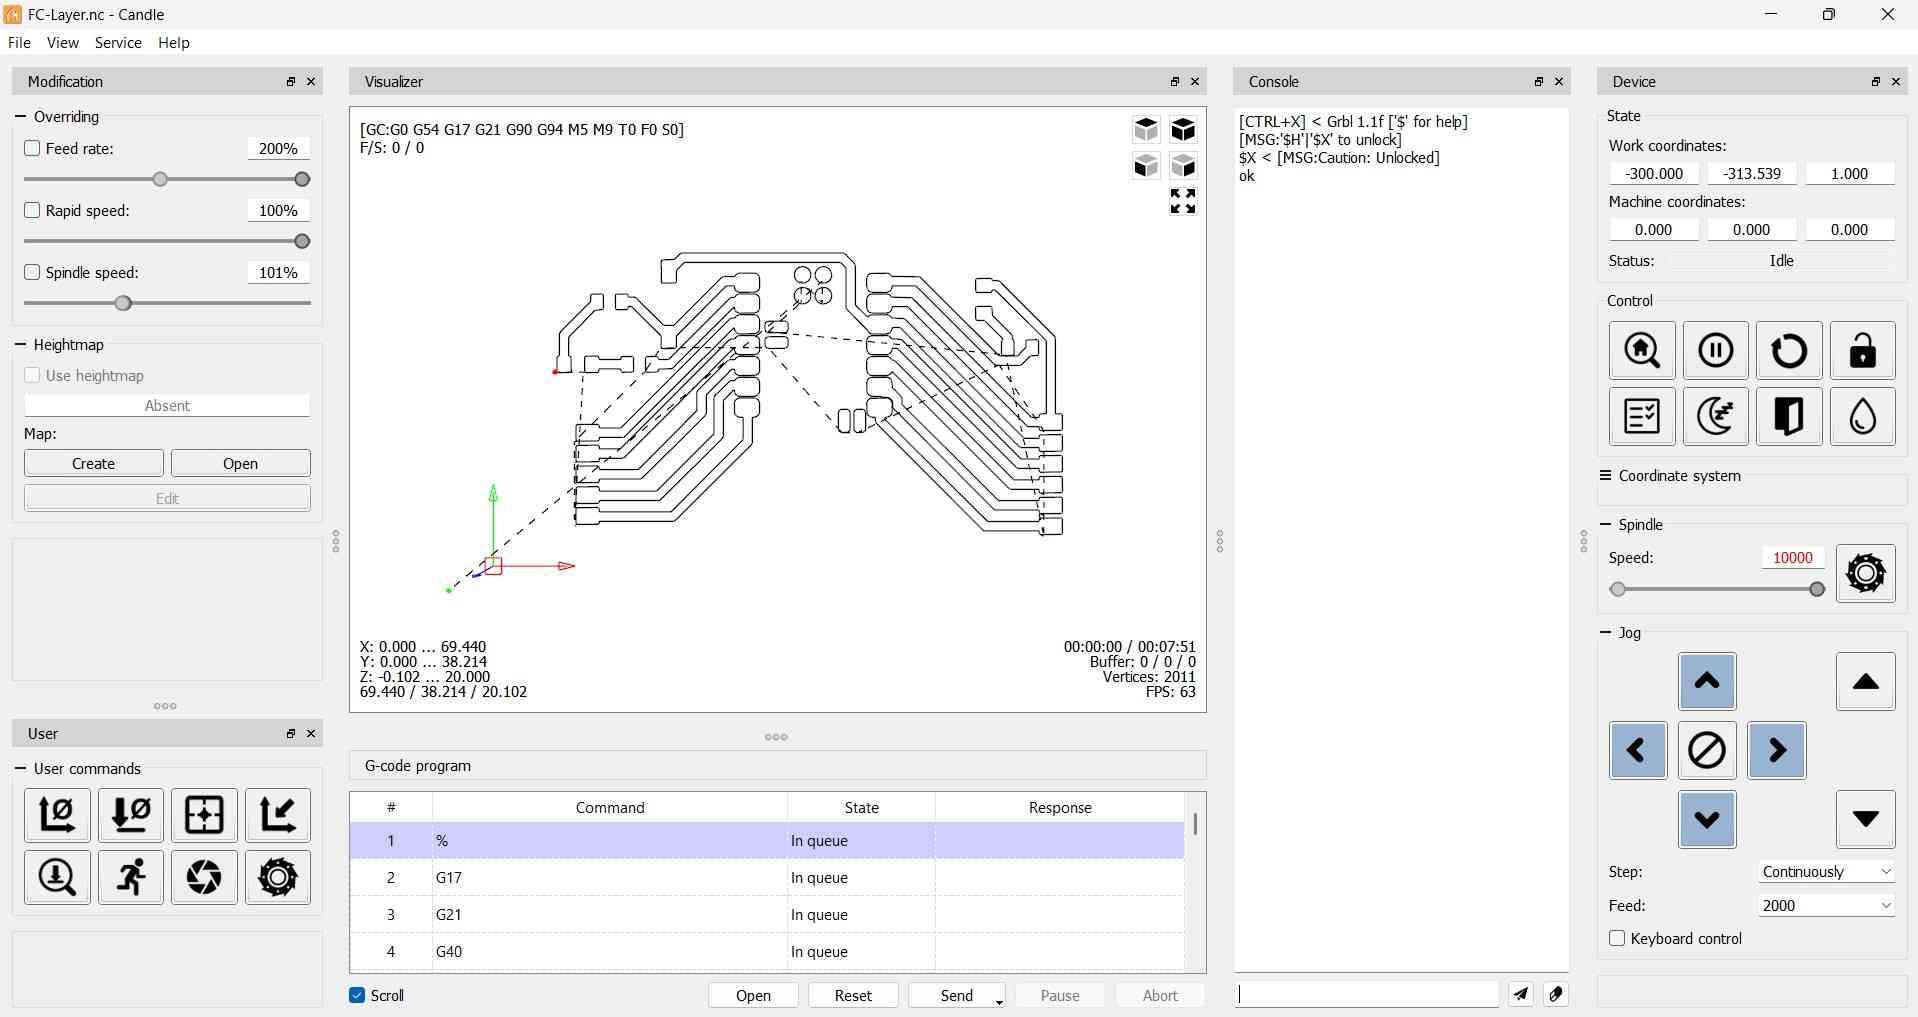Enable the Keyboard control checkbox
The width and height of the screenshot is (1918, 1017).
click(x=1617, y=938)
